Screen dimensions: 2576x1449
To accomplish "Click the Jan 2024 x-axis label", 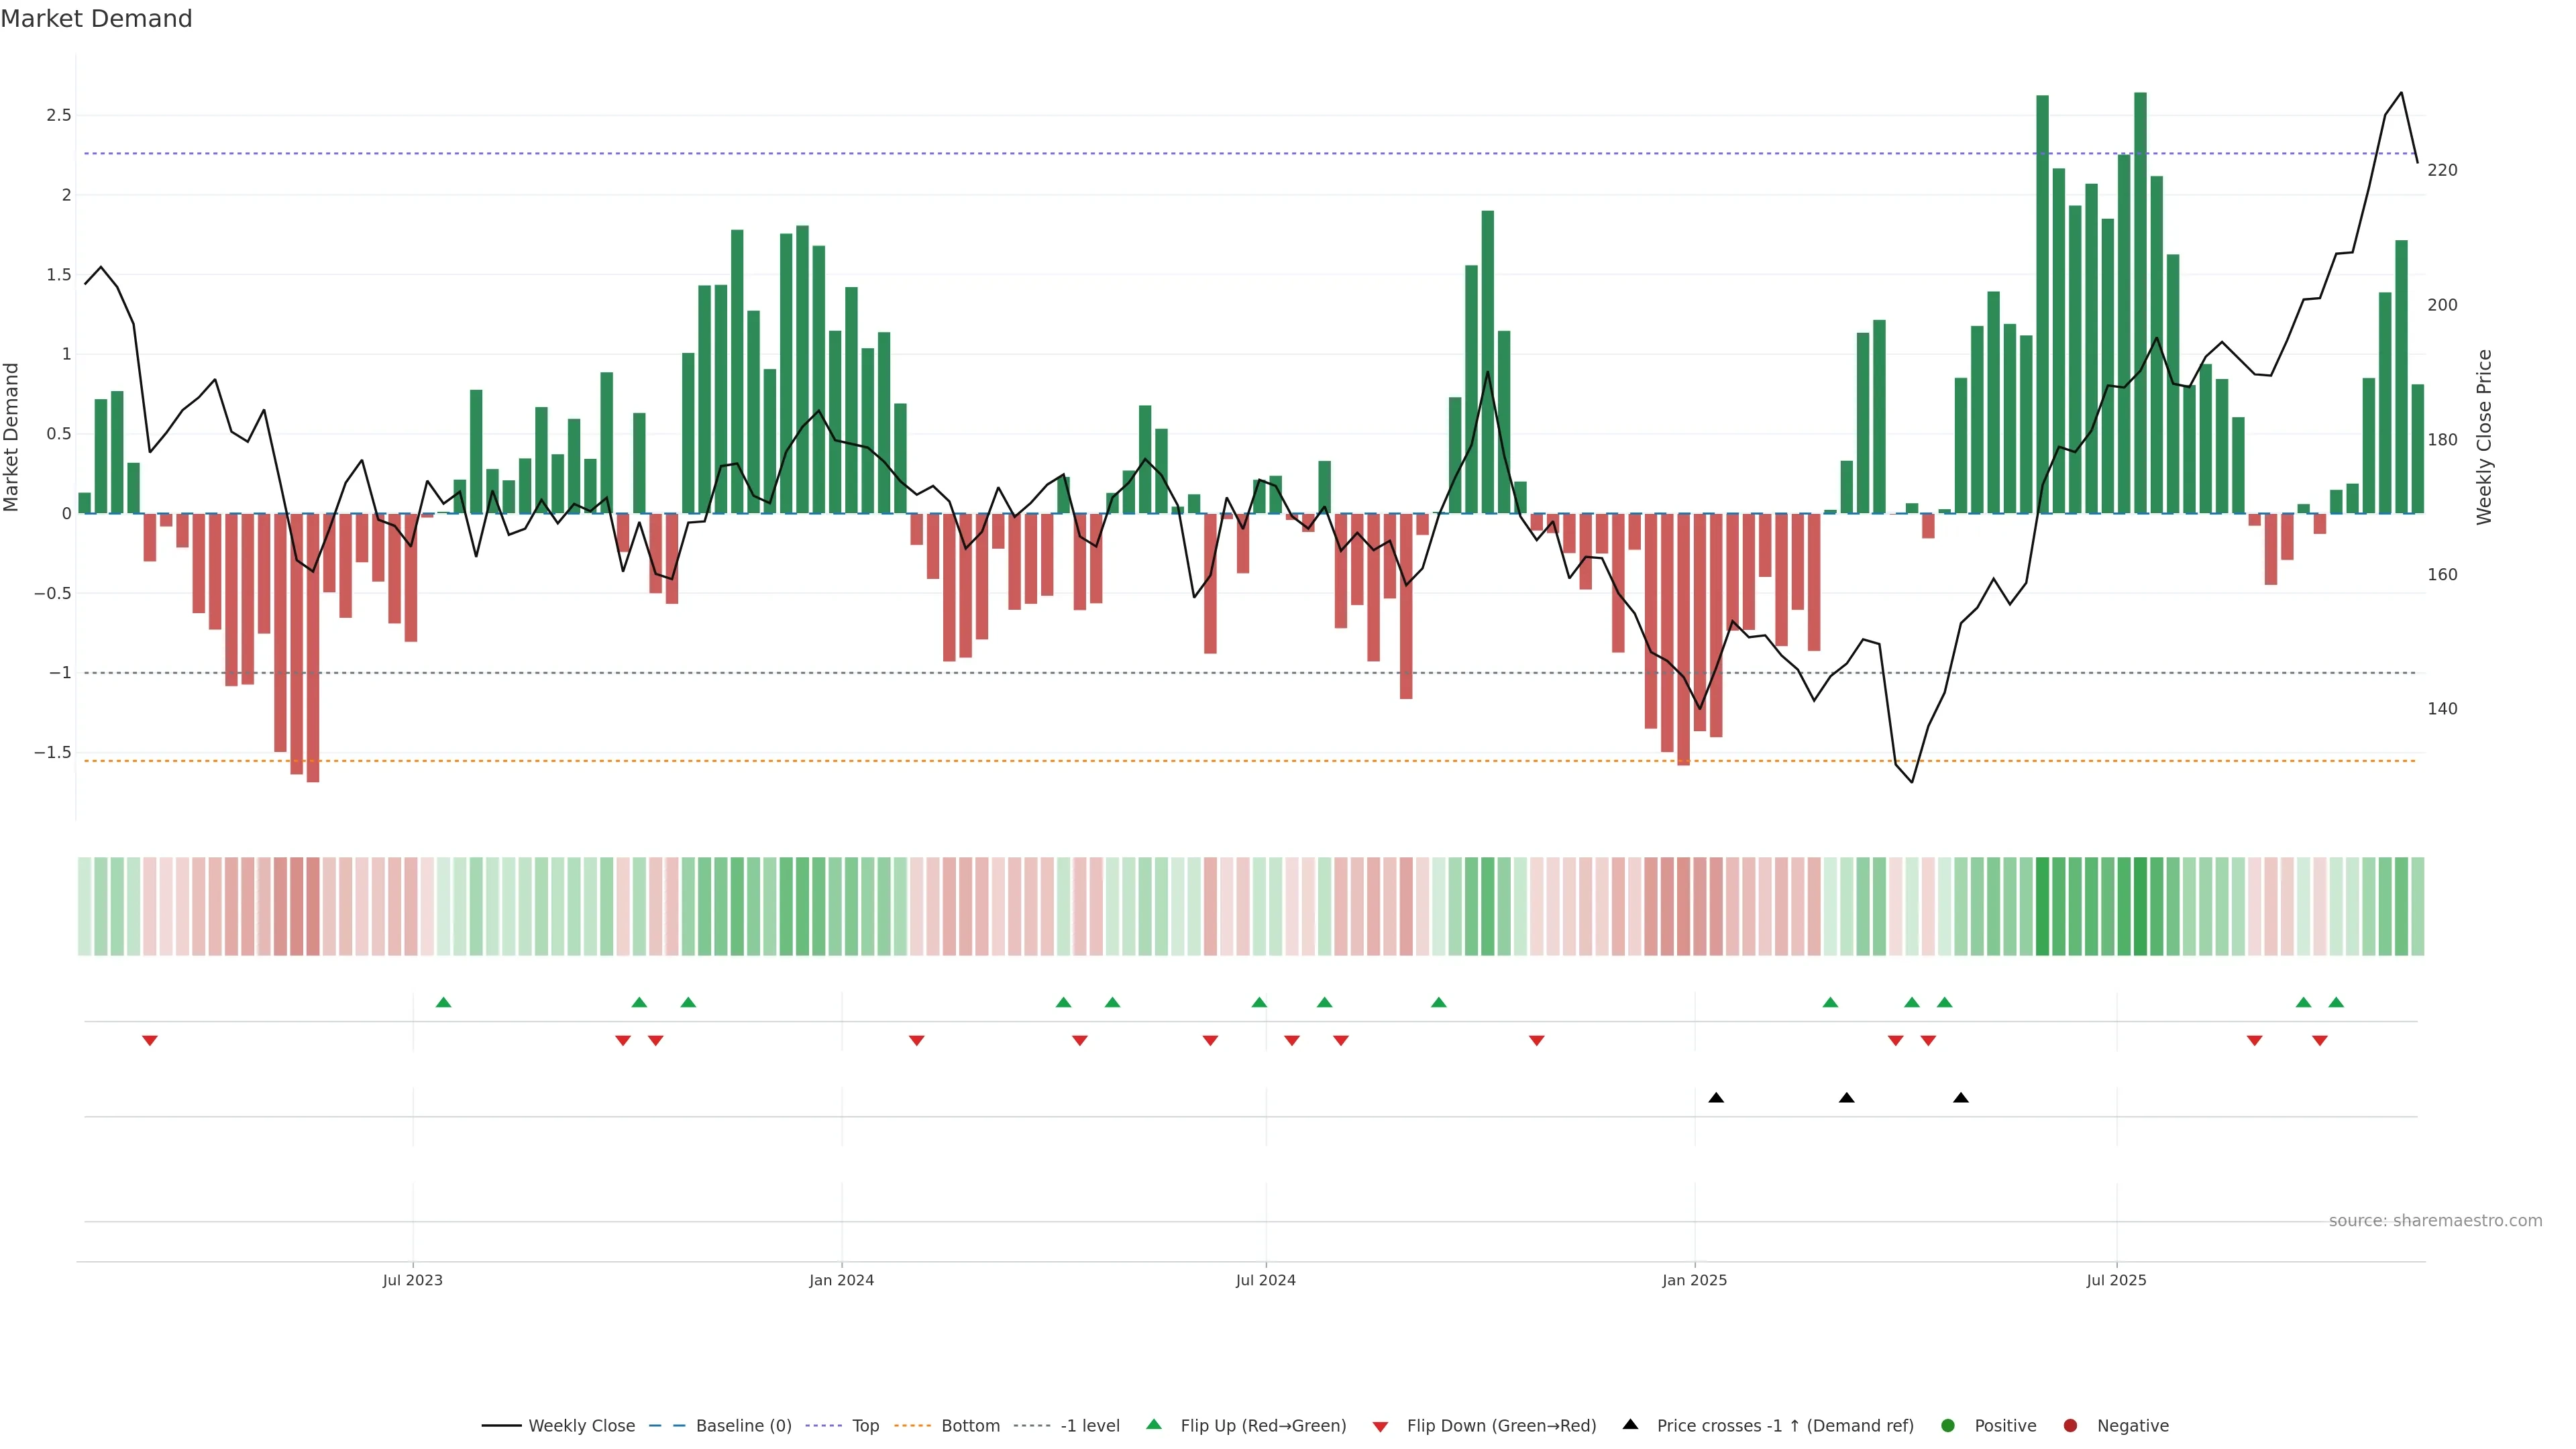I will click(841, 1280).
